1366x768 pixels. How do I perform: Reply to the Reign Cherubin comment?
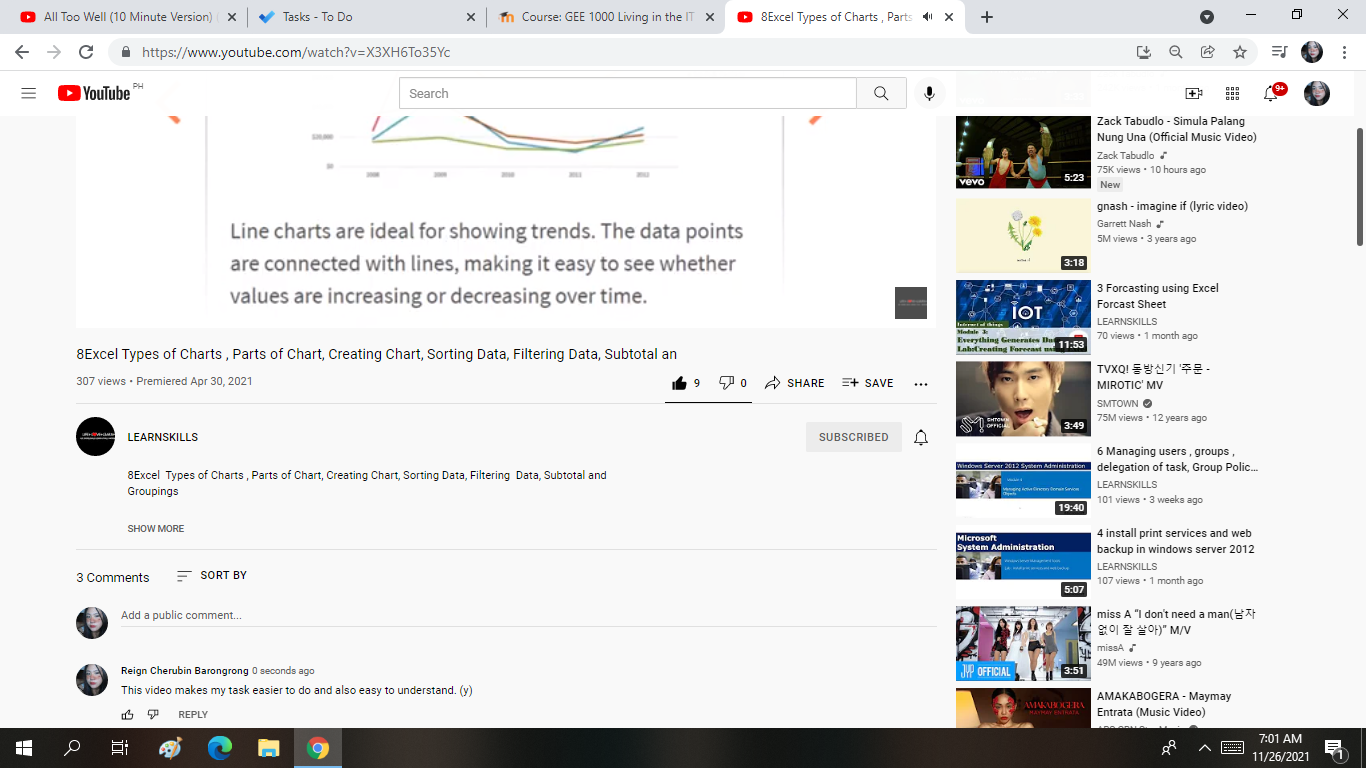193,714
